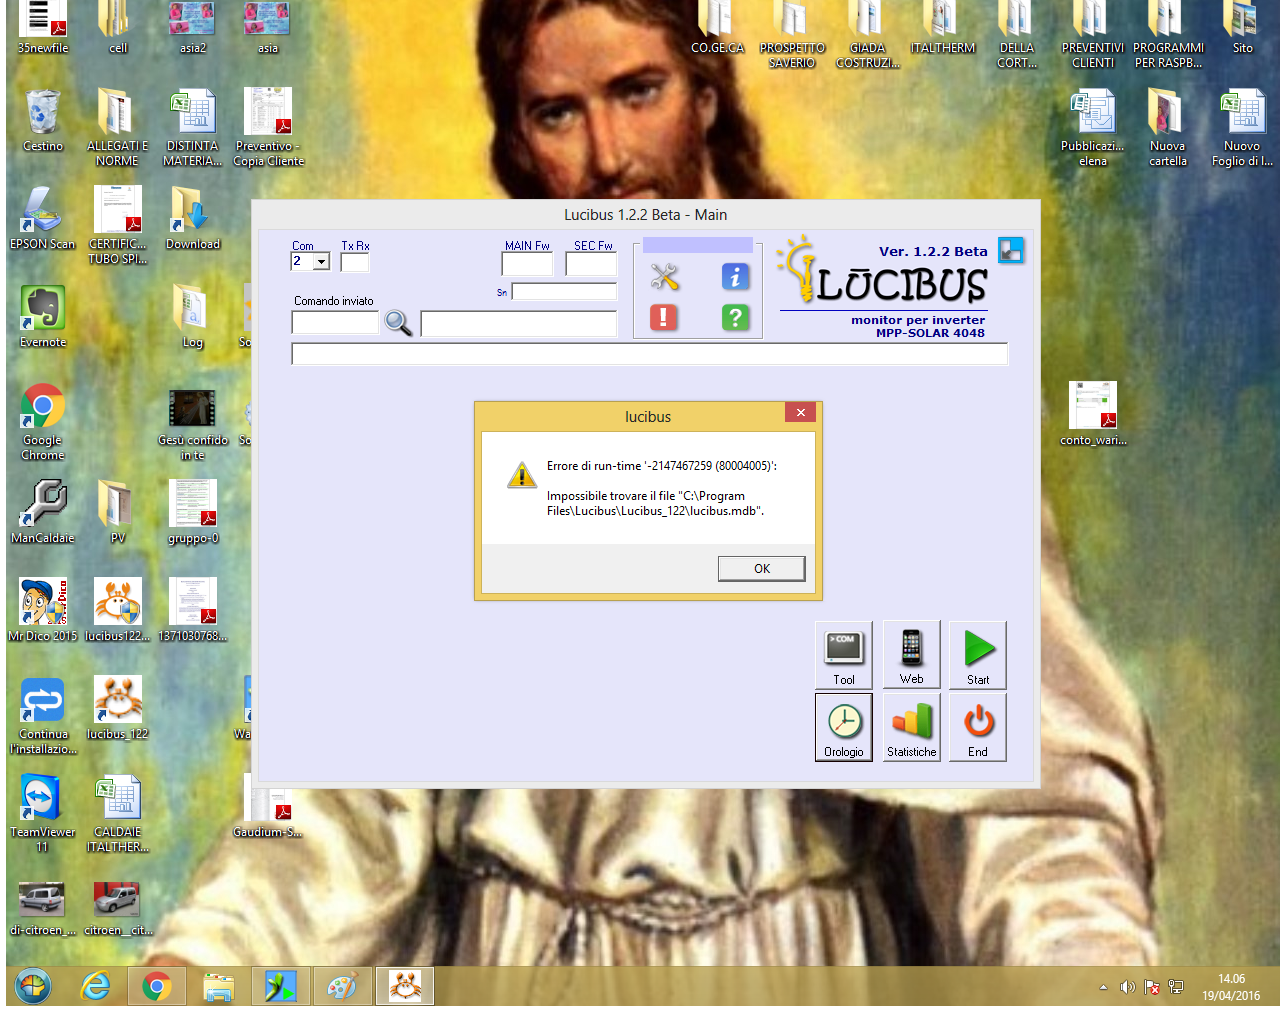Open the Web phone button
The image size is (1280, 1024).
(x=911, y=655)
